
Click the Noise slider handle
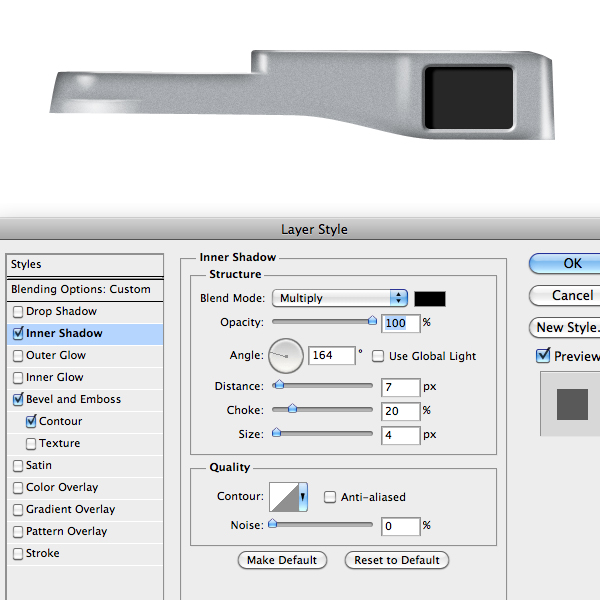(x=272, y=523)
